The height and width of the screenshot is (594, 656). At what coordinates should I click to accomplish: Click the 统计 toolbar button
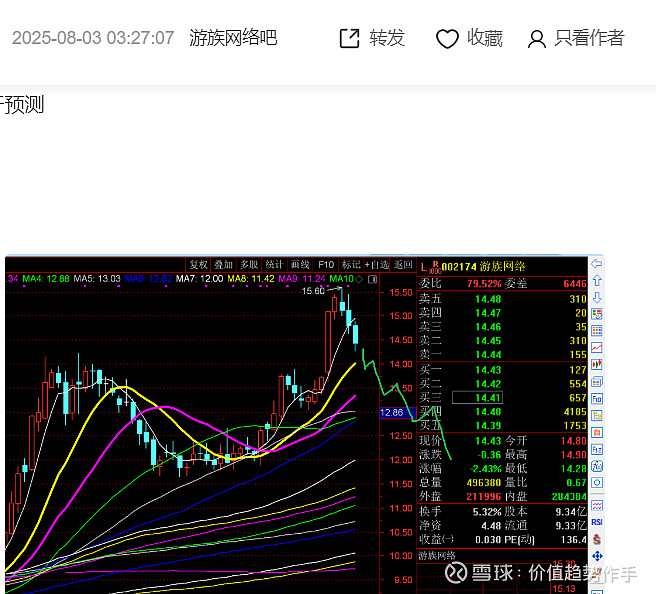(274, 265)
